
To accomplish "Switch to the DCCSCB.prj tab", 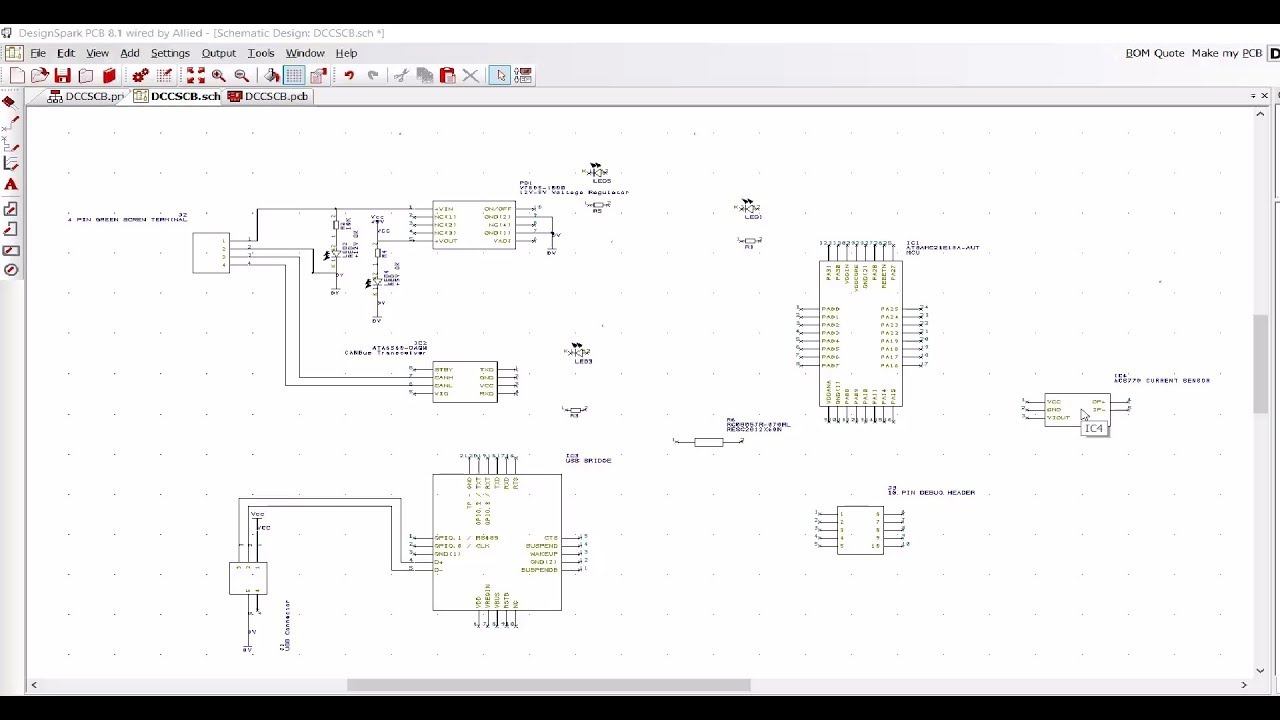I will pyautogui.click(x=87, y=97).
